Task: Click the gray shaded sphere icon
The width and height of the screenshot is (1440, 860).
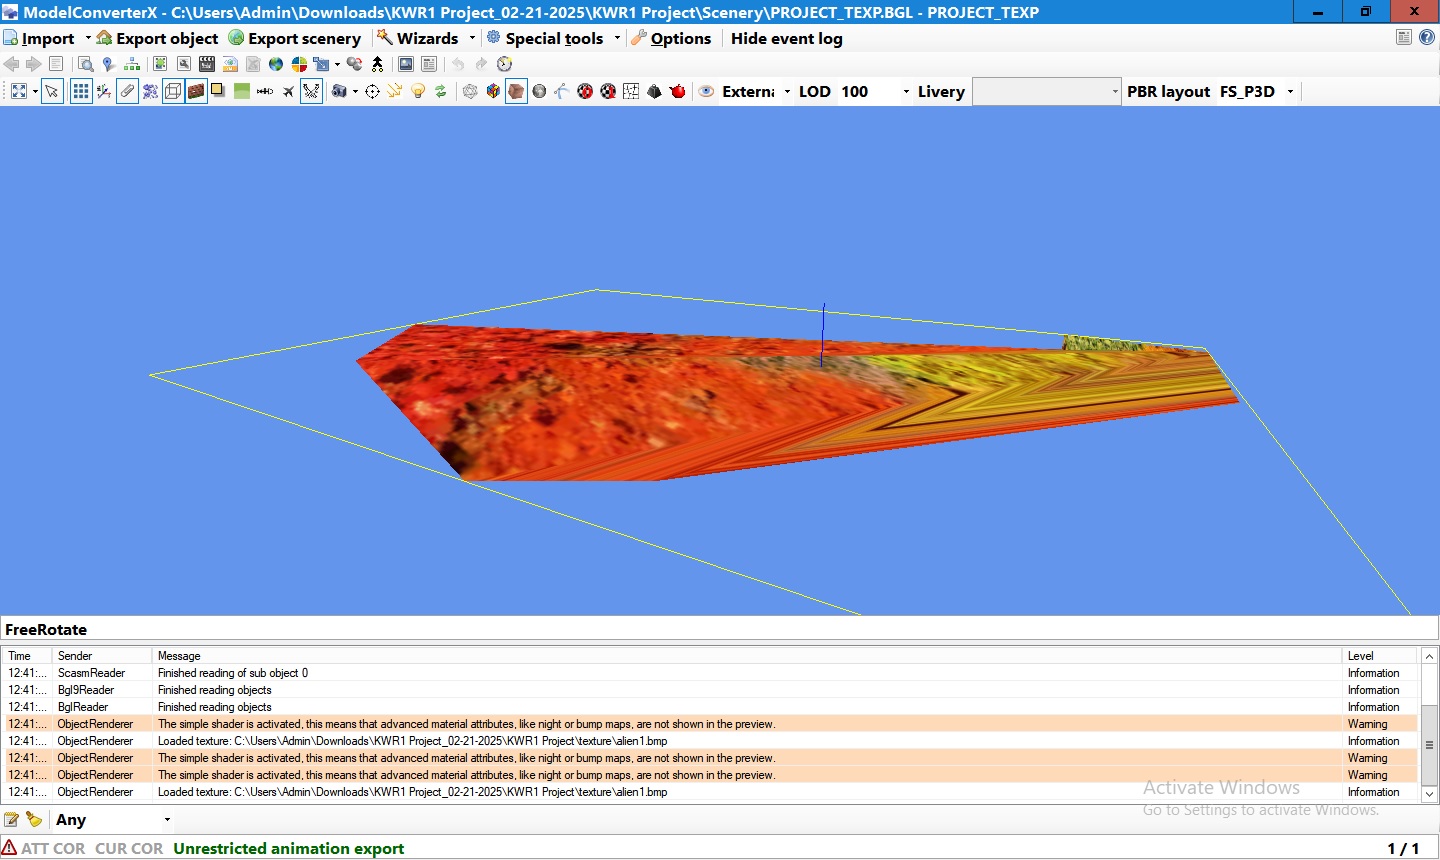Action: (x=539, y=91)
